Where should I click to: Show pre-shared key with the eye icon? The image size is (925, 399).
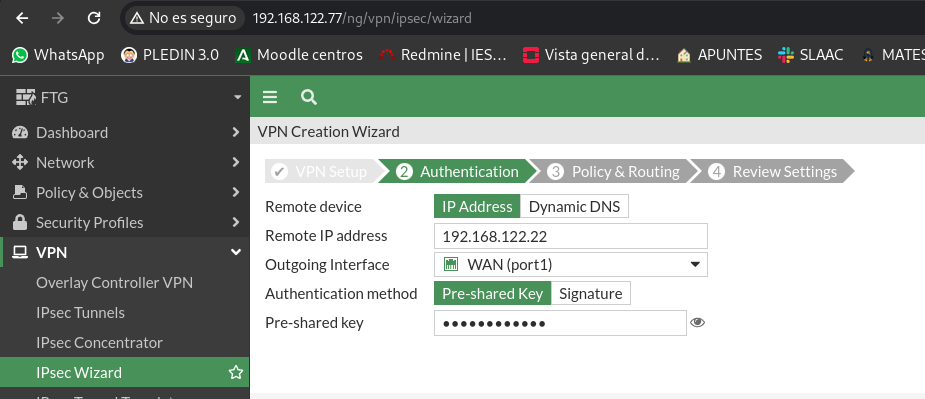pyautogui.click(x=697, y=322)
